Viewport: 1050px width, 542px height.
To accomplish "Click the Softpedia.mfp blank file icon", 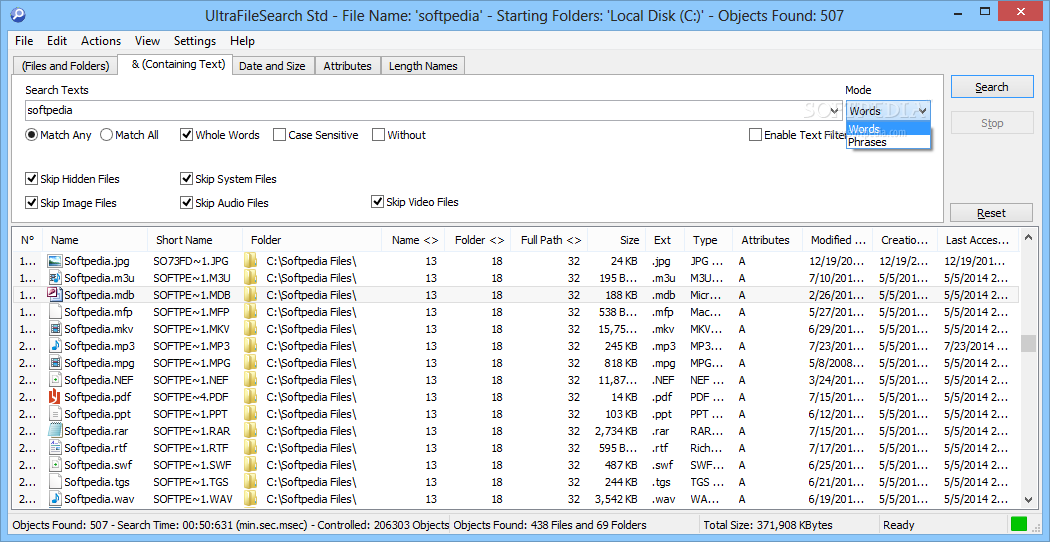I will (55, 312).
